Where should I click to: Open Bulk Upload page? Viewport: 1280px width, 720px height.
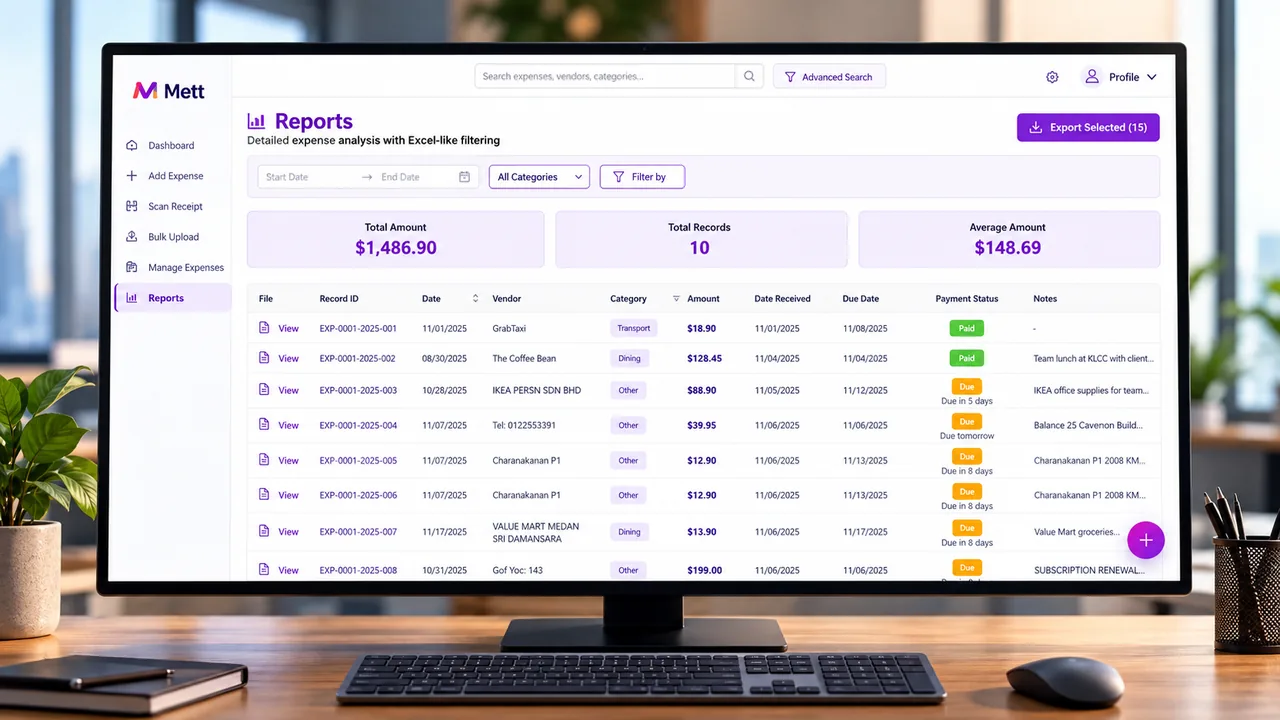coord(172,237)
